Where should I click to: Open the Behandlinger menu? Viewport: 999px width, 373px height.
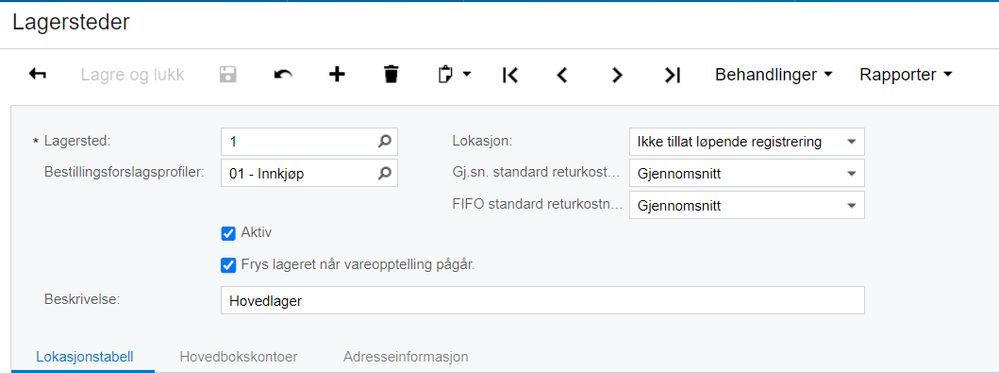click(773, 75)
